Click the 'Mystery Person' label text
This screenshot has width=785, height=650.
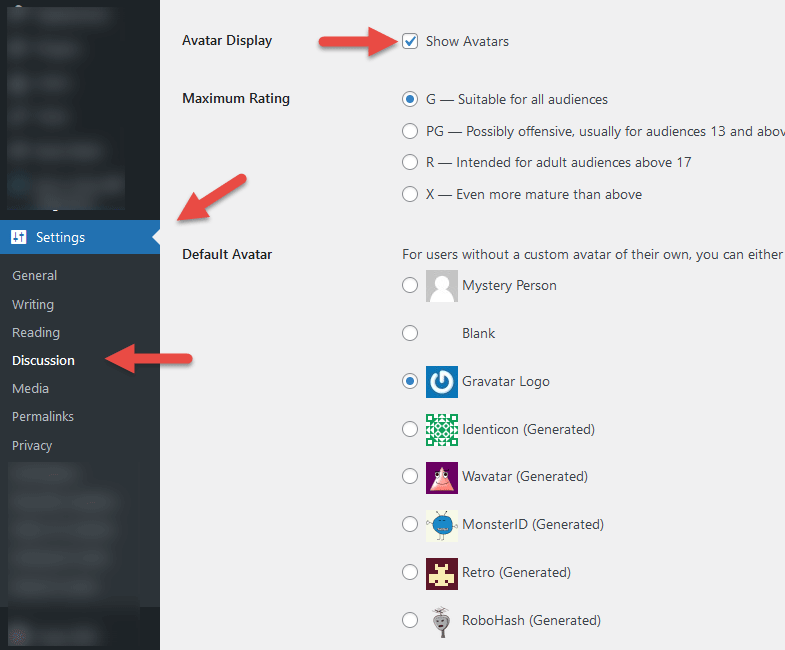click(x=509, y=285)
